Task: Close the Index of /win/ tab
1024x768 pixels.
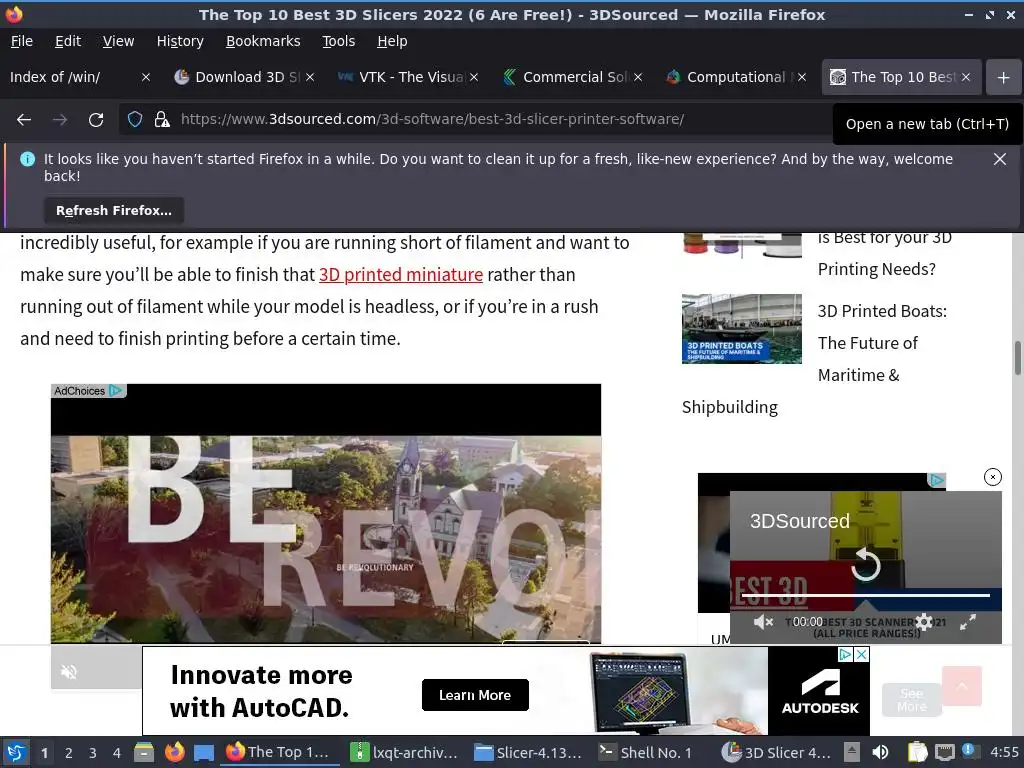Action: pyautogui.click(x=146, y=77)
